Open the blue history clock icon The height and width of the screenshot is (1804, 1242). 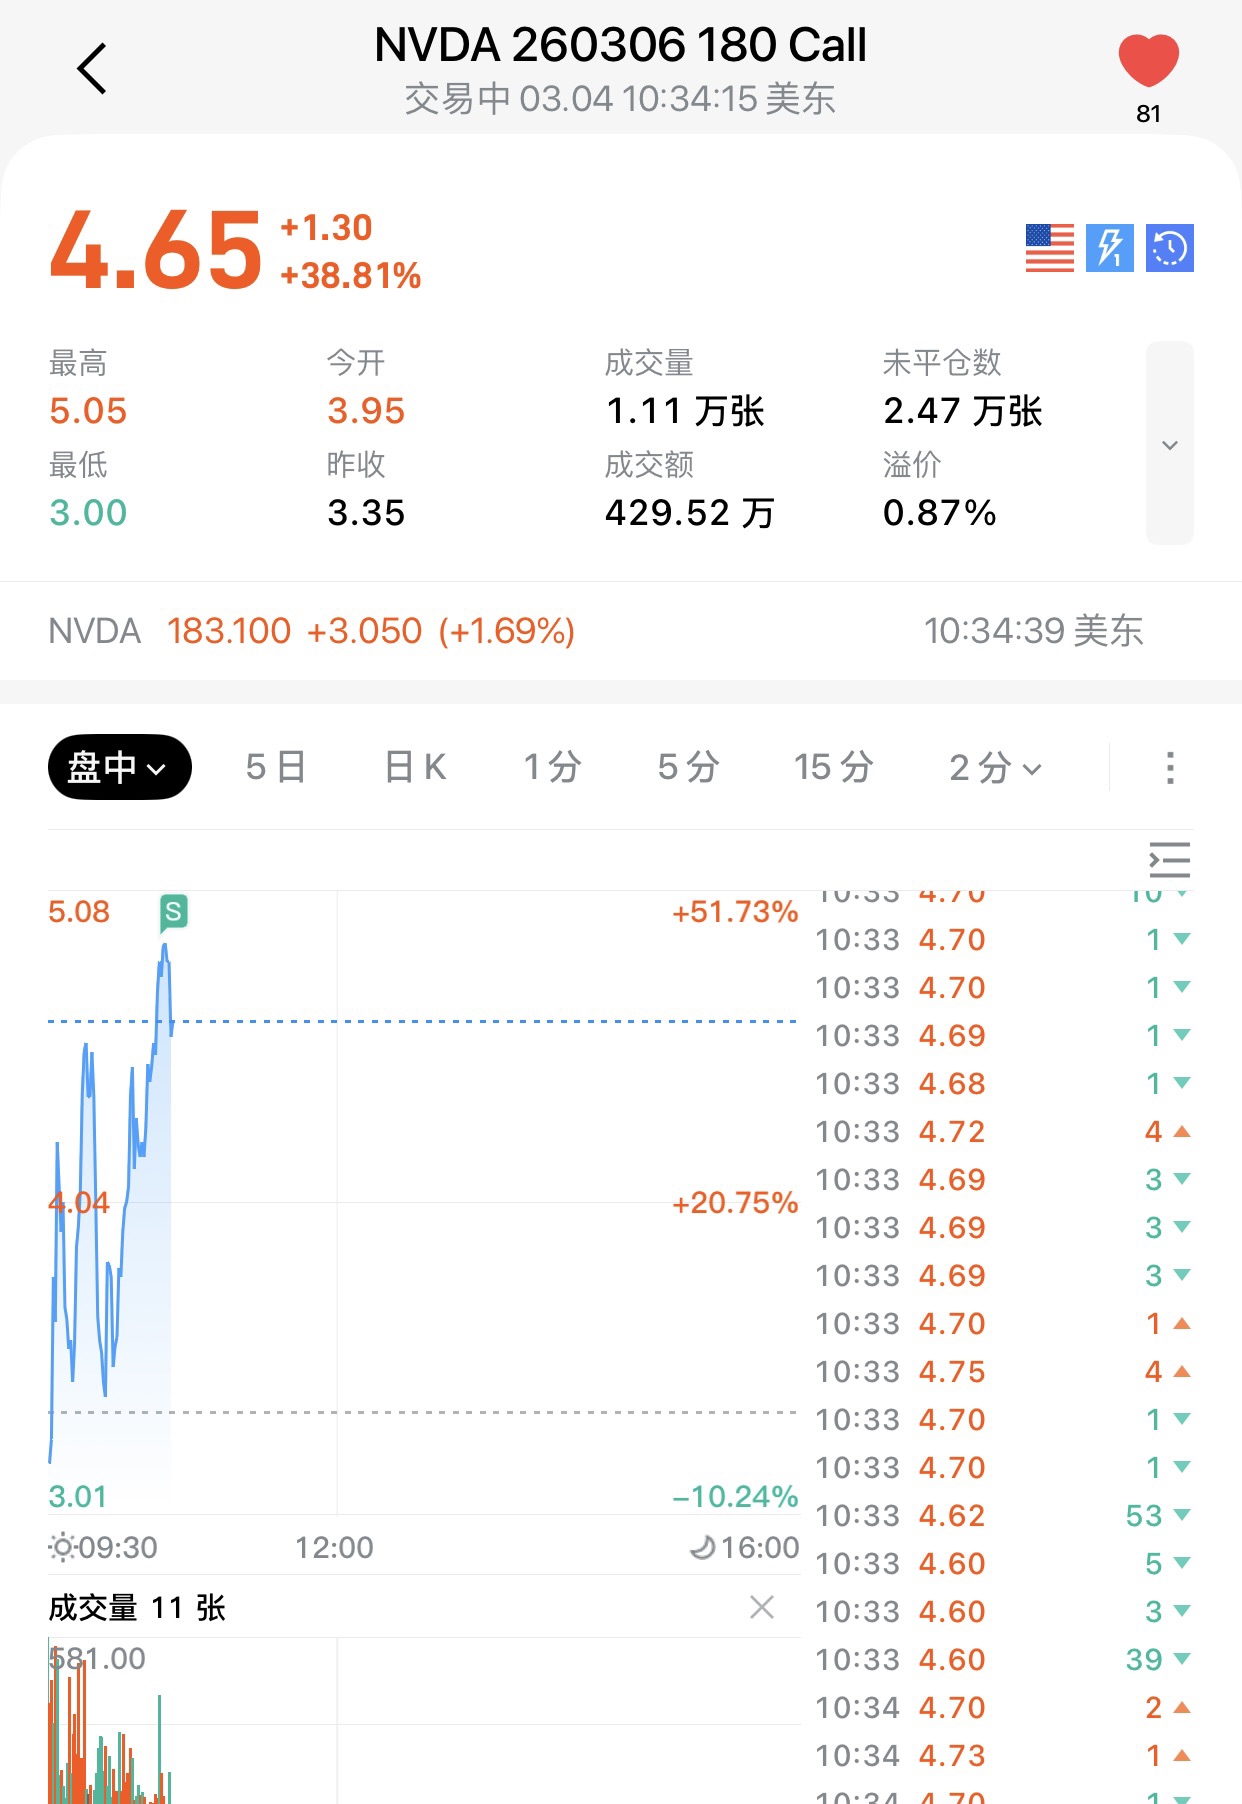point(1169,248)
